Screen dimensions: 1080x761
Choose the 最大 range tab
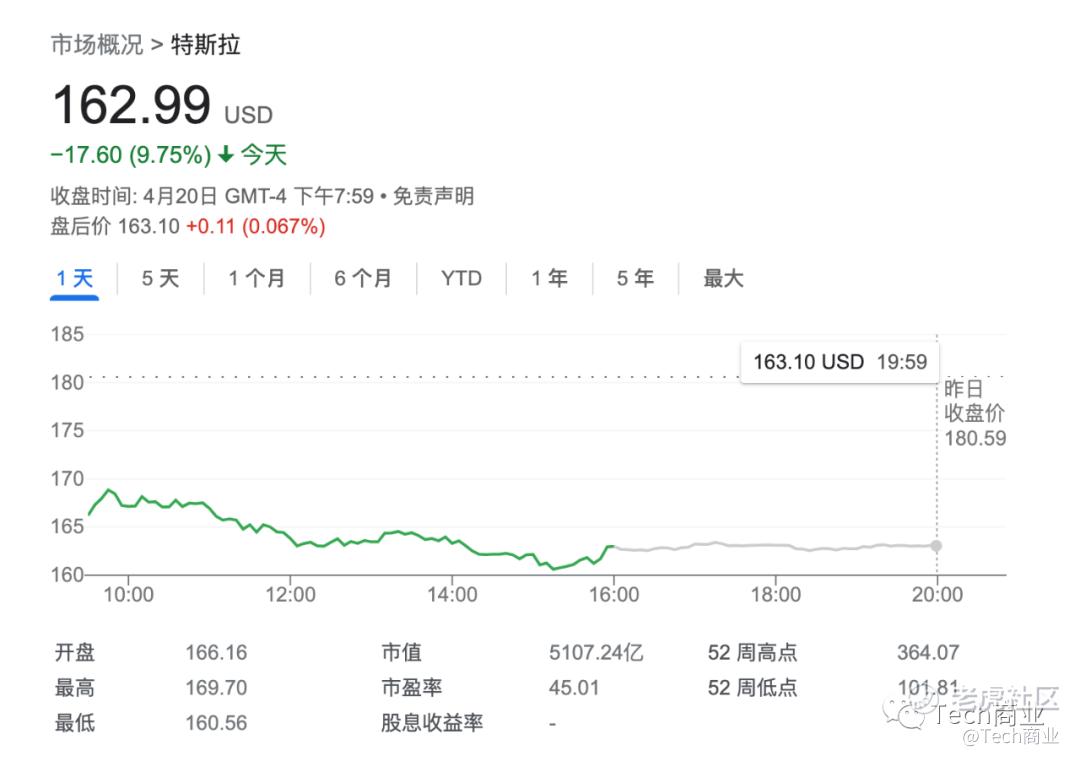pyautogui.click(x=723, y=279)
